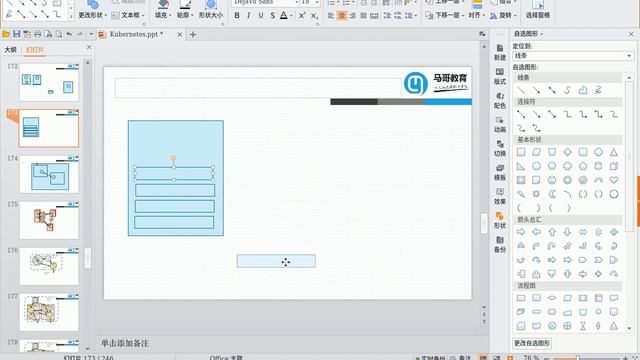Open the font color dropdown arrow
Image resolution: width=640 pixels, height=360 pixels.
pyautogui.click(x=291, y=16)
